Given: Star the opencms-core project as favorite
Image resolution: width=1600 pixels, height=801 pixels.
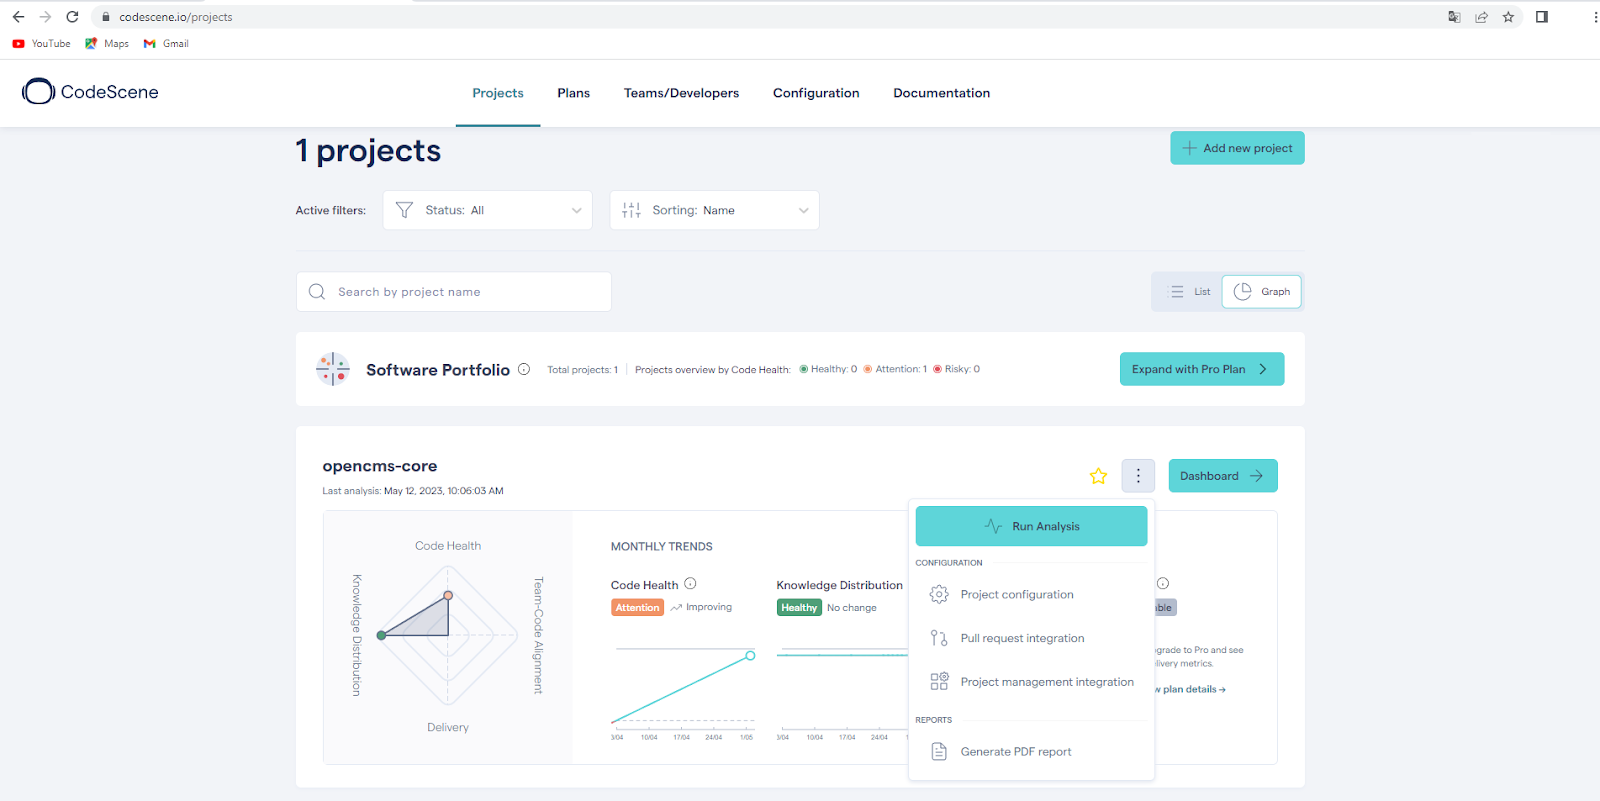Looking at the screenshot, I should (x=1098, y=476).
